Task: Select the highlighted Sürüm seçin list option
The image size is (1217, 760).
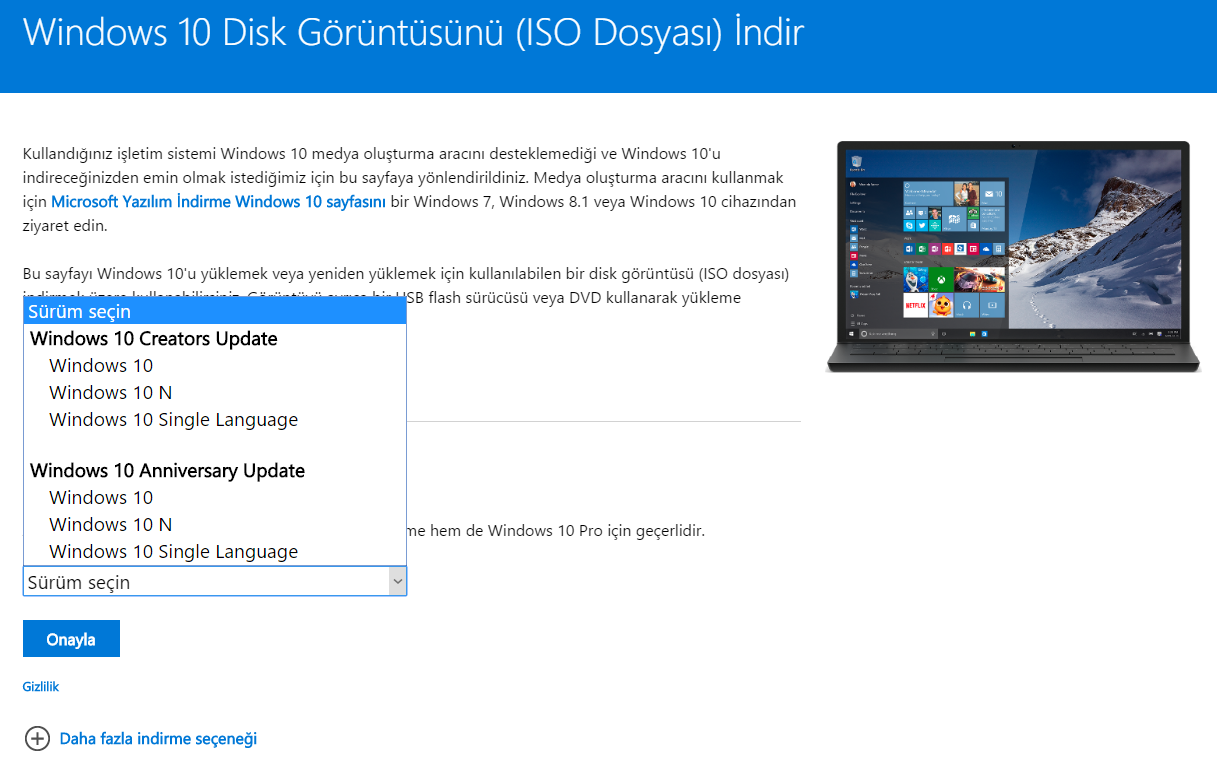Action: [x=215, y=312]
